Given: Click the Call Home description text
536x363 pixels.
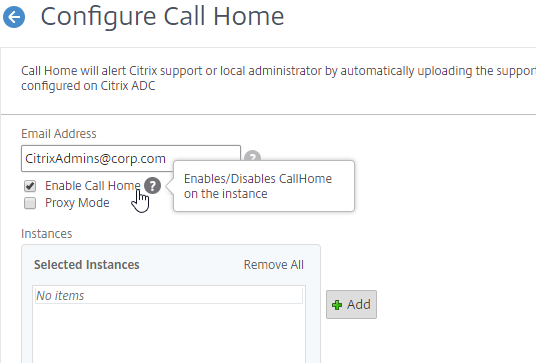Looking at the screenshot, I should (x=278, y=78).
